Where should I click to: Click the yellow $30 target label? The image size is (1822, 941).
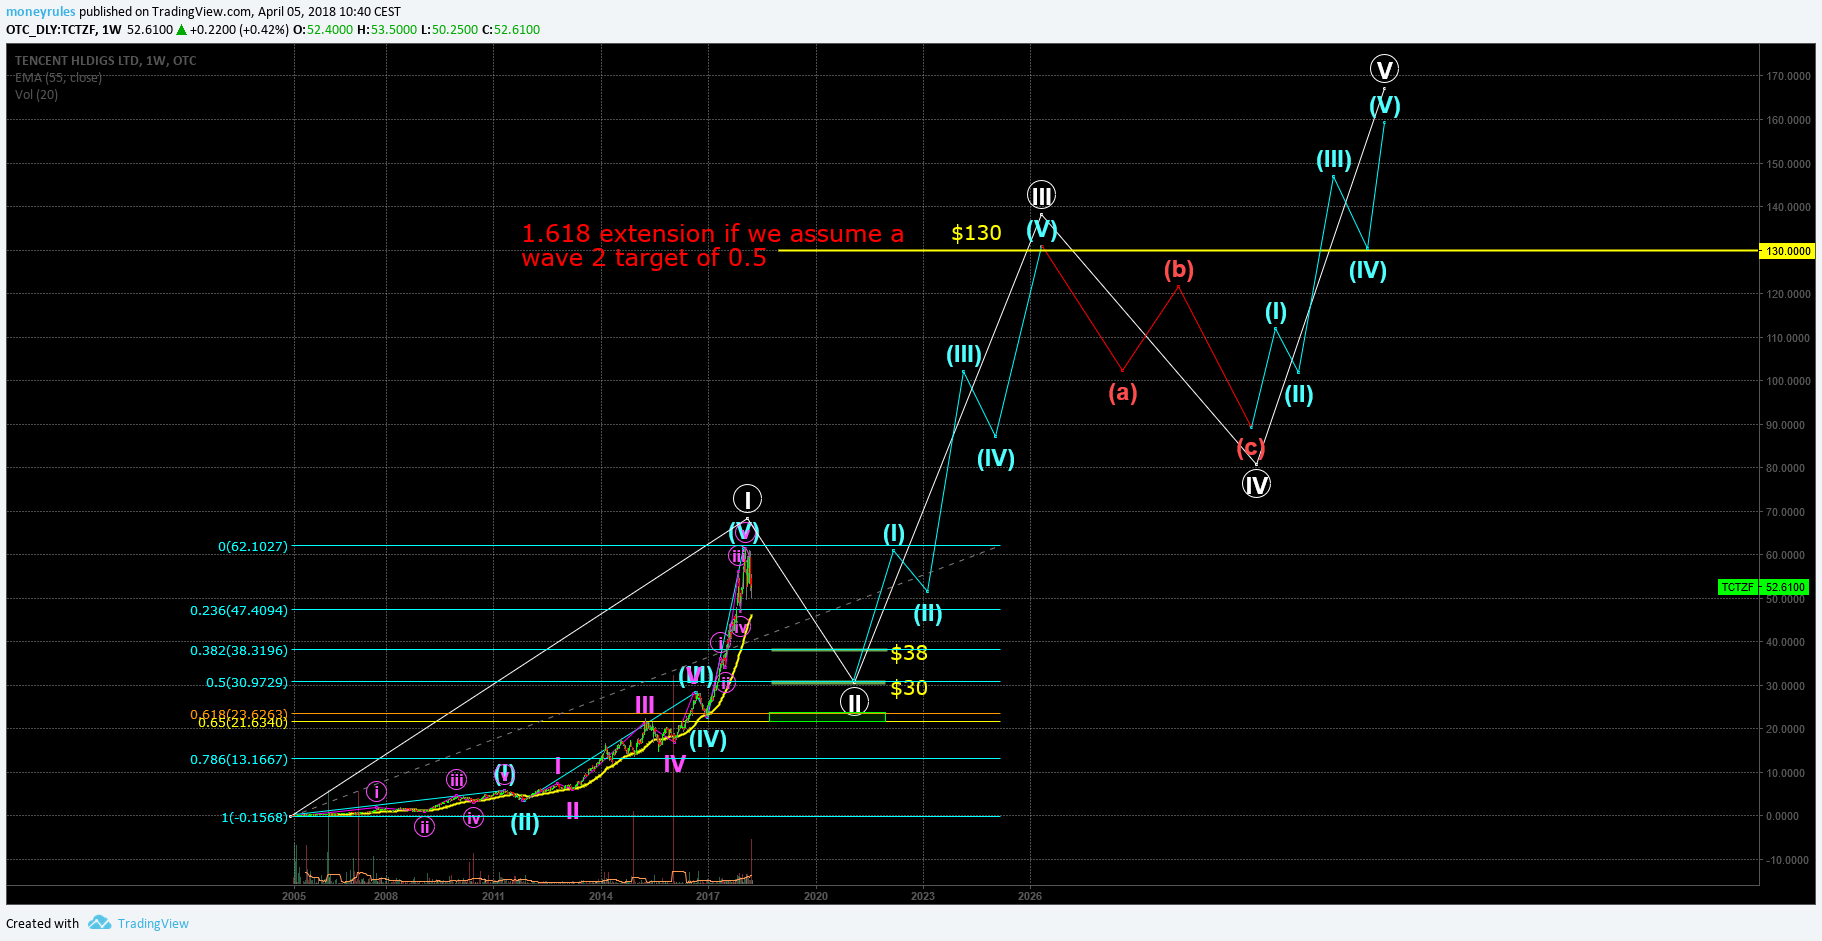909,688
